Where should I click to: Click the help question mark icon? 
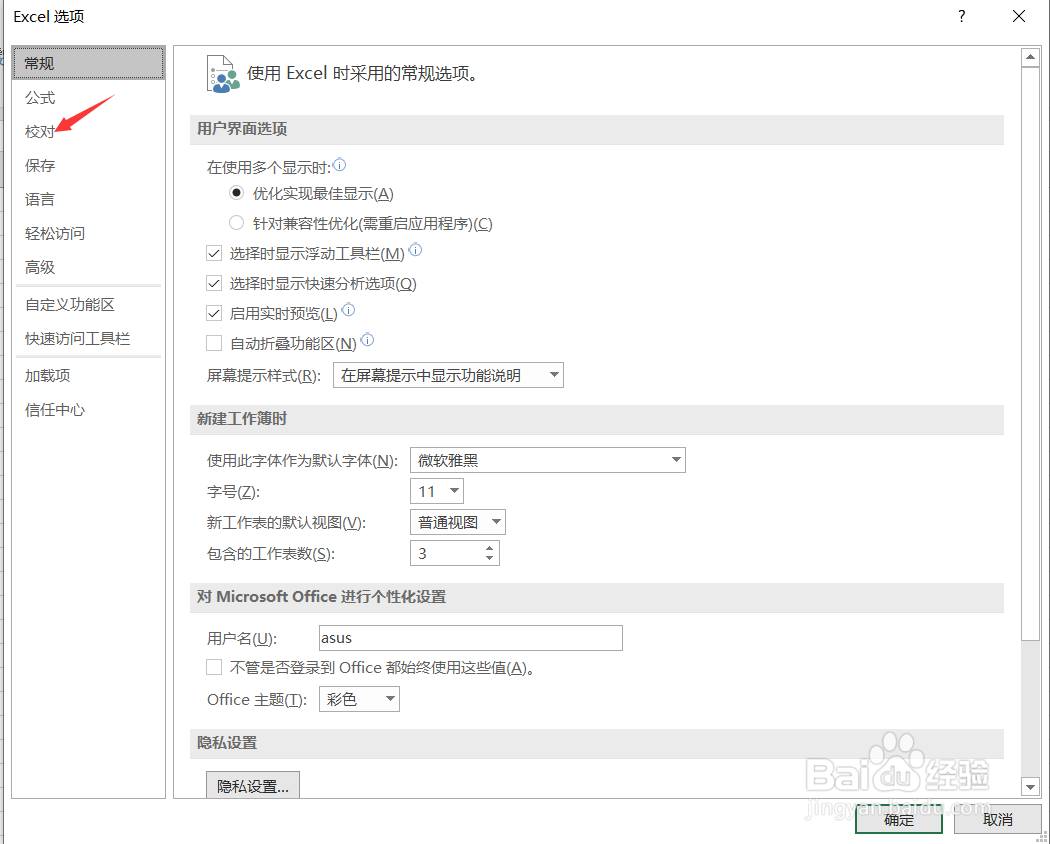[x=962, y=17]
